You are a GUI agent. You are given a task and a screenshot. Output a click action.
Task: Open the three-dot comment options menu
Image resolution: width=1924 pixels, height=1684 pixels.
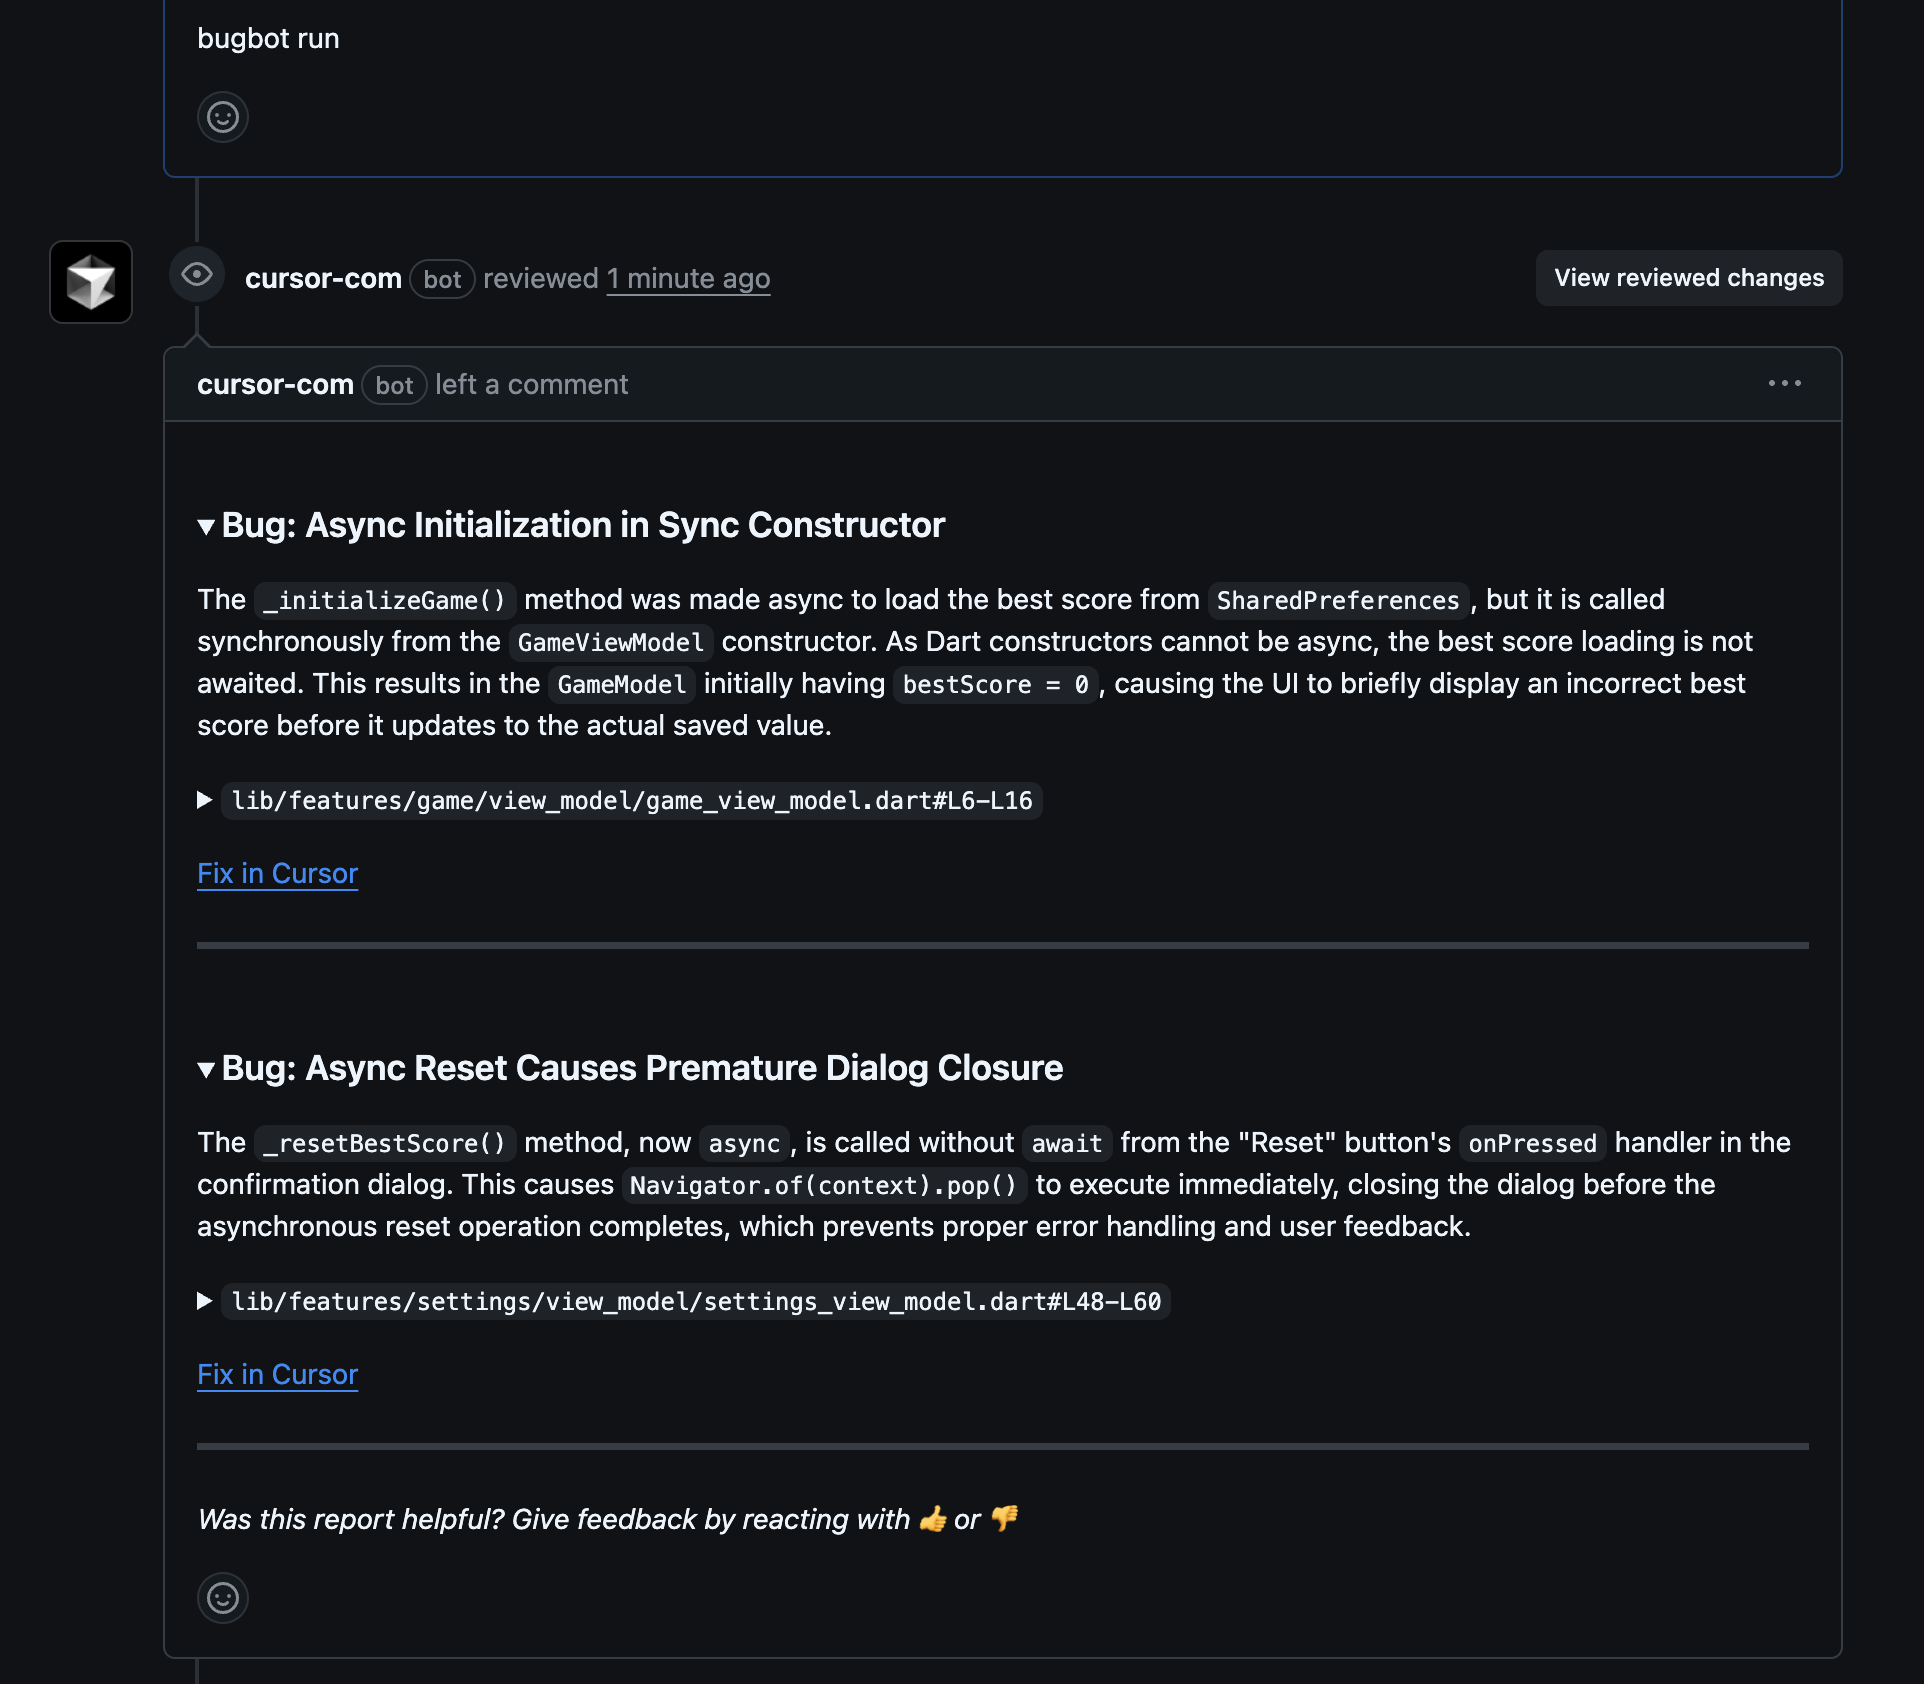(1785, 384)
